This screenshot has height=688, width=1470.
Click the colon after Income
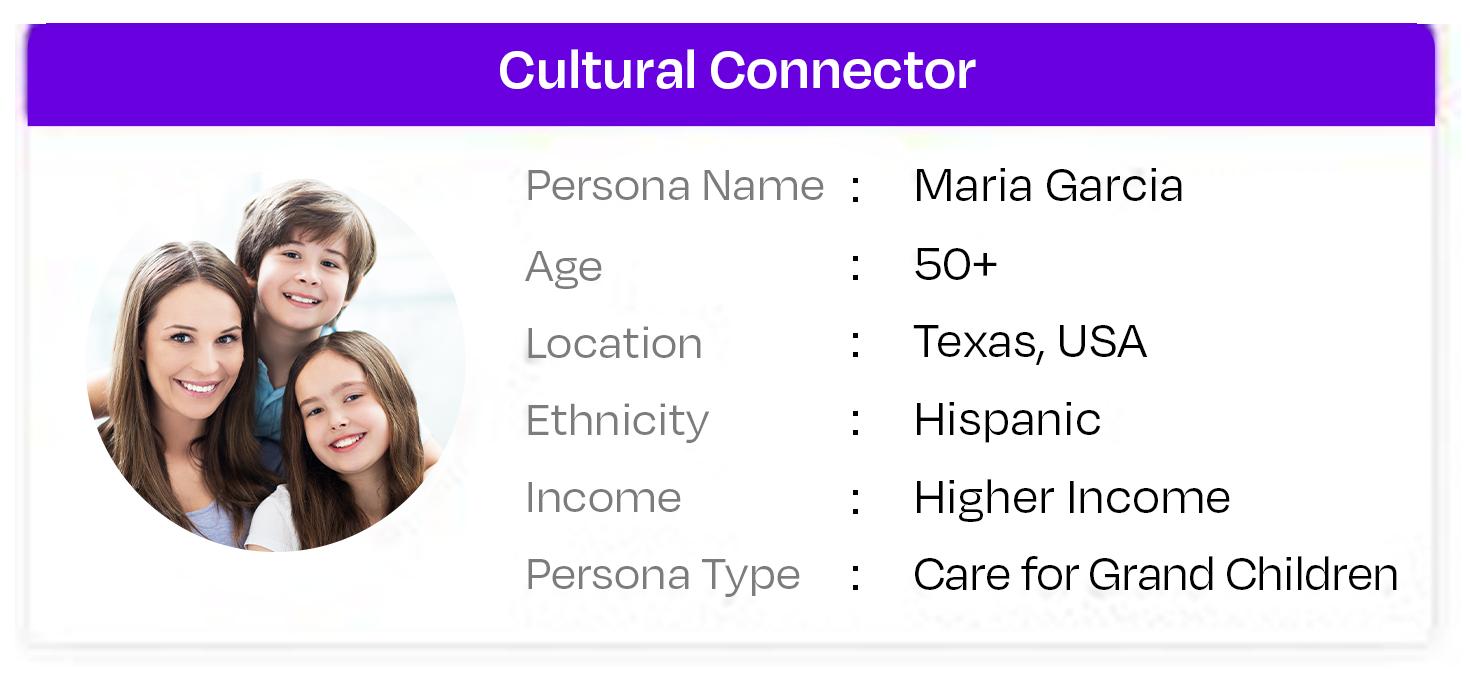856,499
